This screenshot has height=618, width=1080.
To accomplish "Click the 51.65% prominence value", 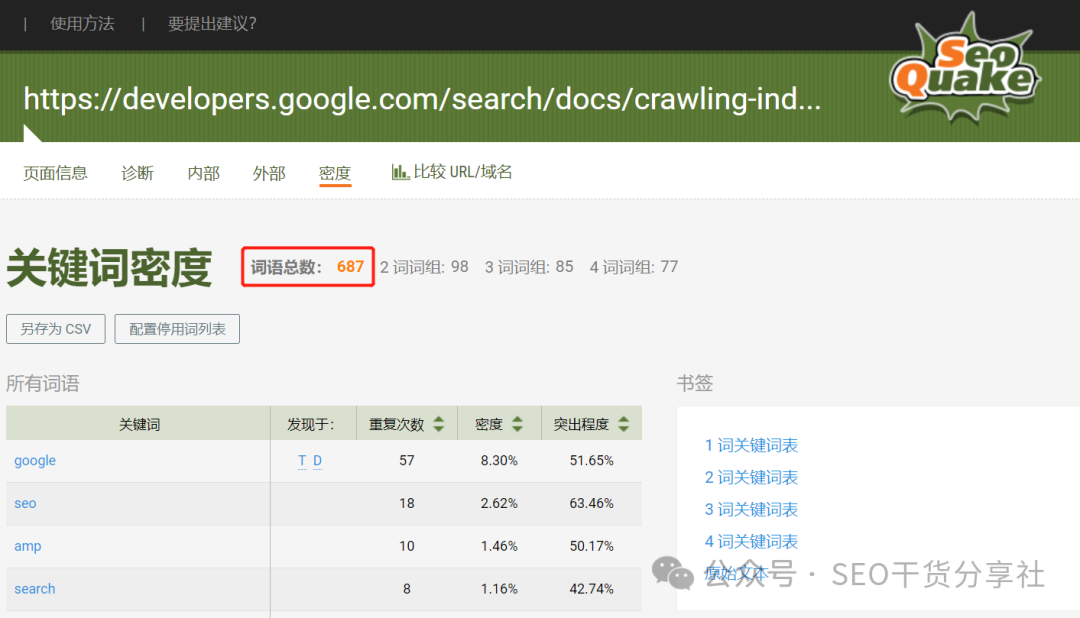I will [591, 460].
